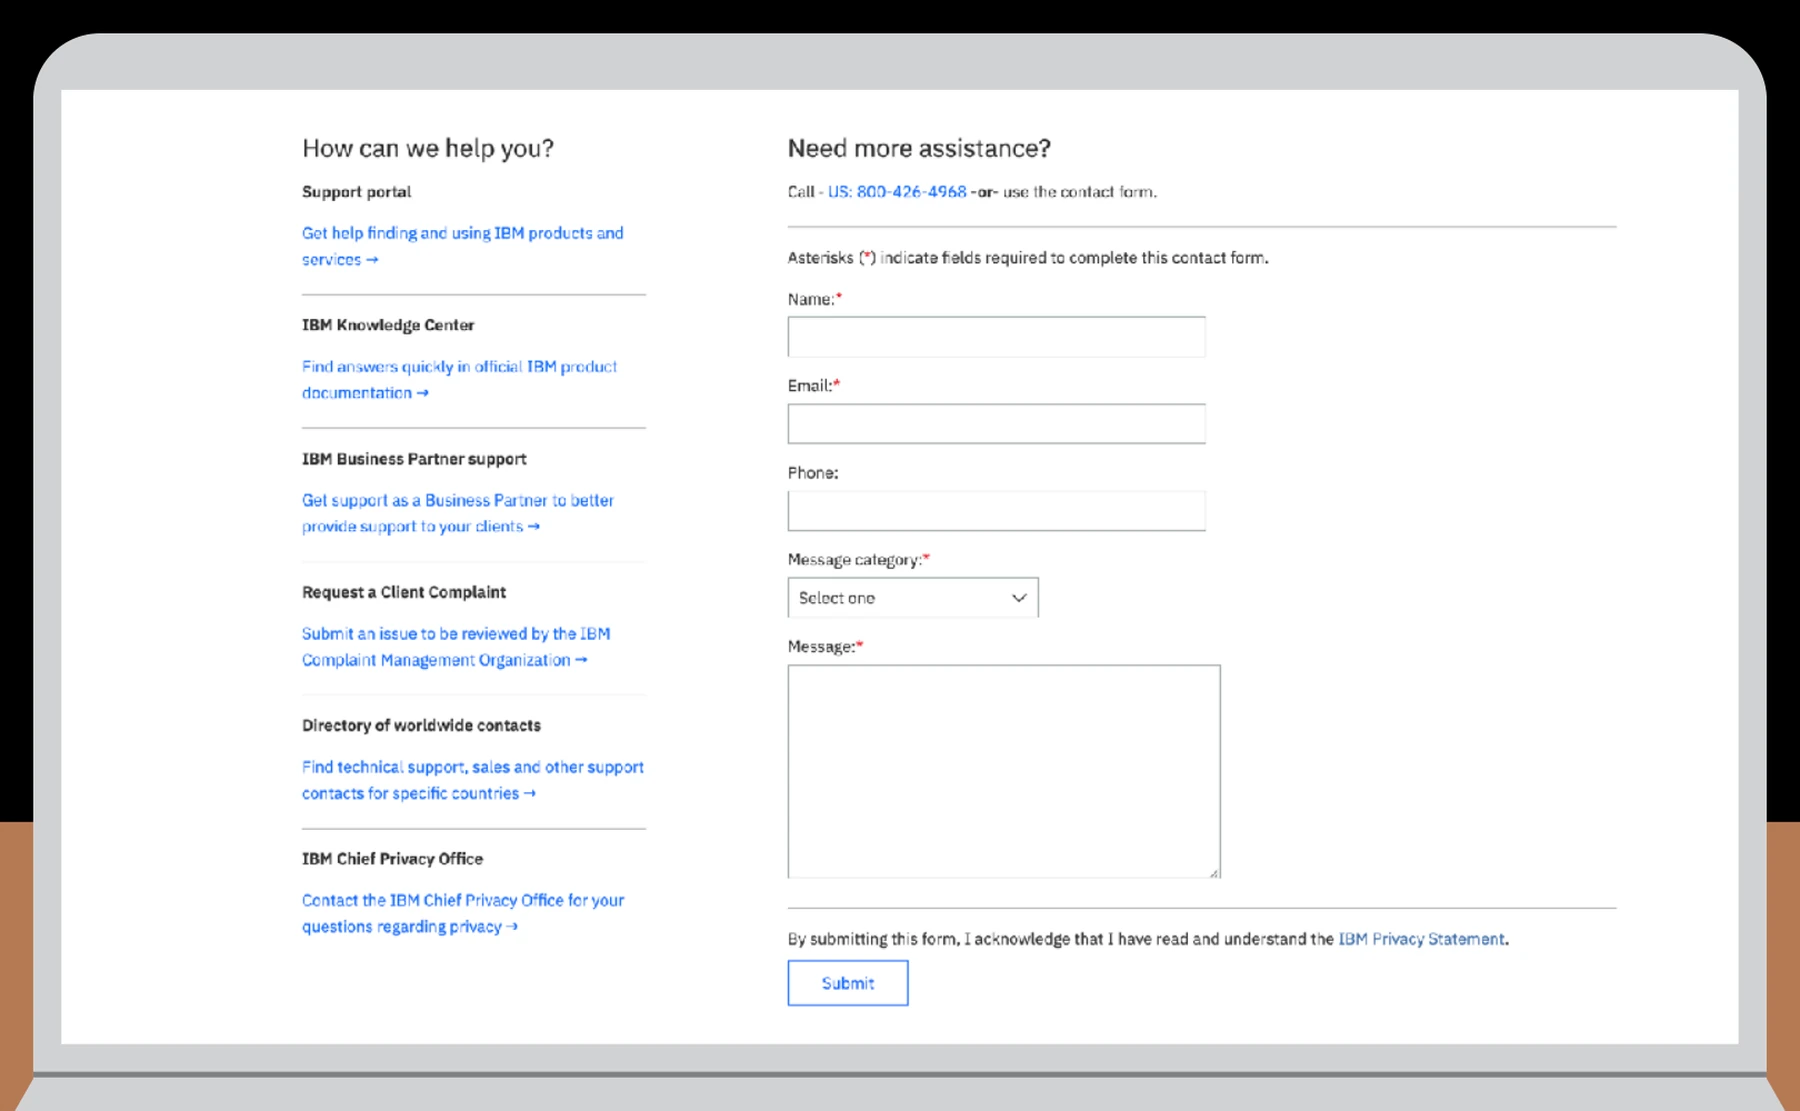Select the 'Request a Client Complaint' title
Image resolution: width=1800 pixels, height=1111 pixels.
(404, 592)
